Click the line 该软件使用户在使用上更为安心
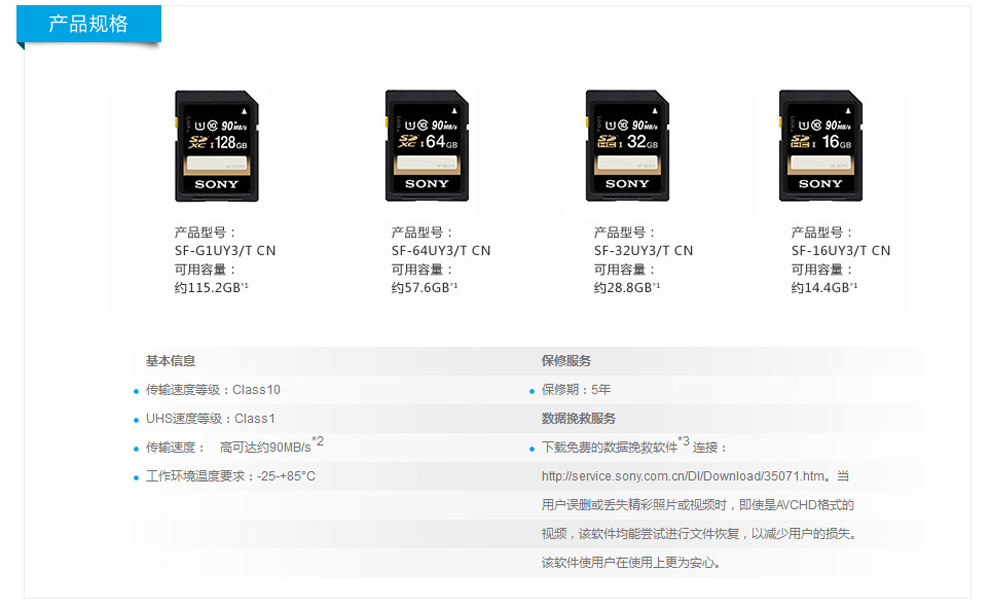The width and height of the screenshot is (990, 606). click(x=631, y=562)
